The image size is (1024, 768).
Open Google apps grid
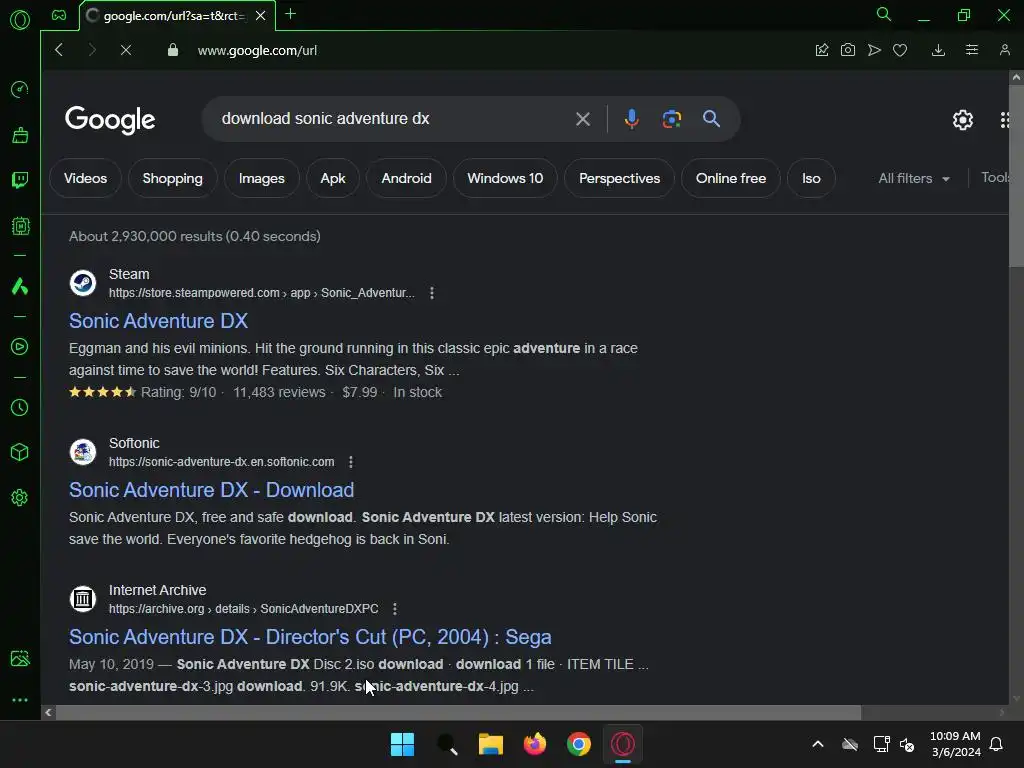pos(1005,120)
